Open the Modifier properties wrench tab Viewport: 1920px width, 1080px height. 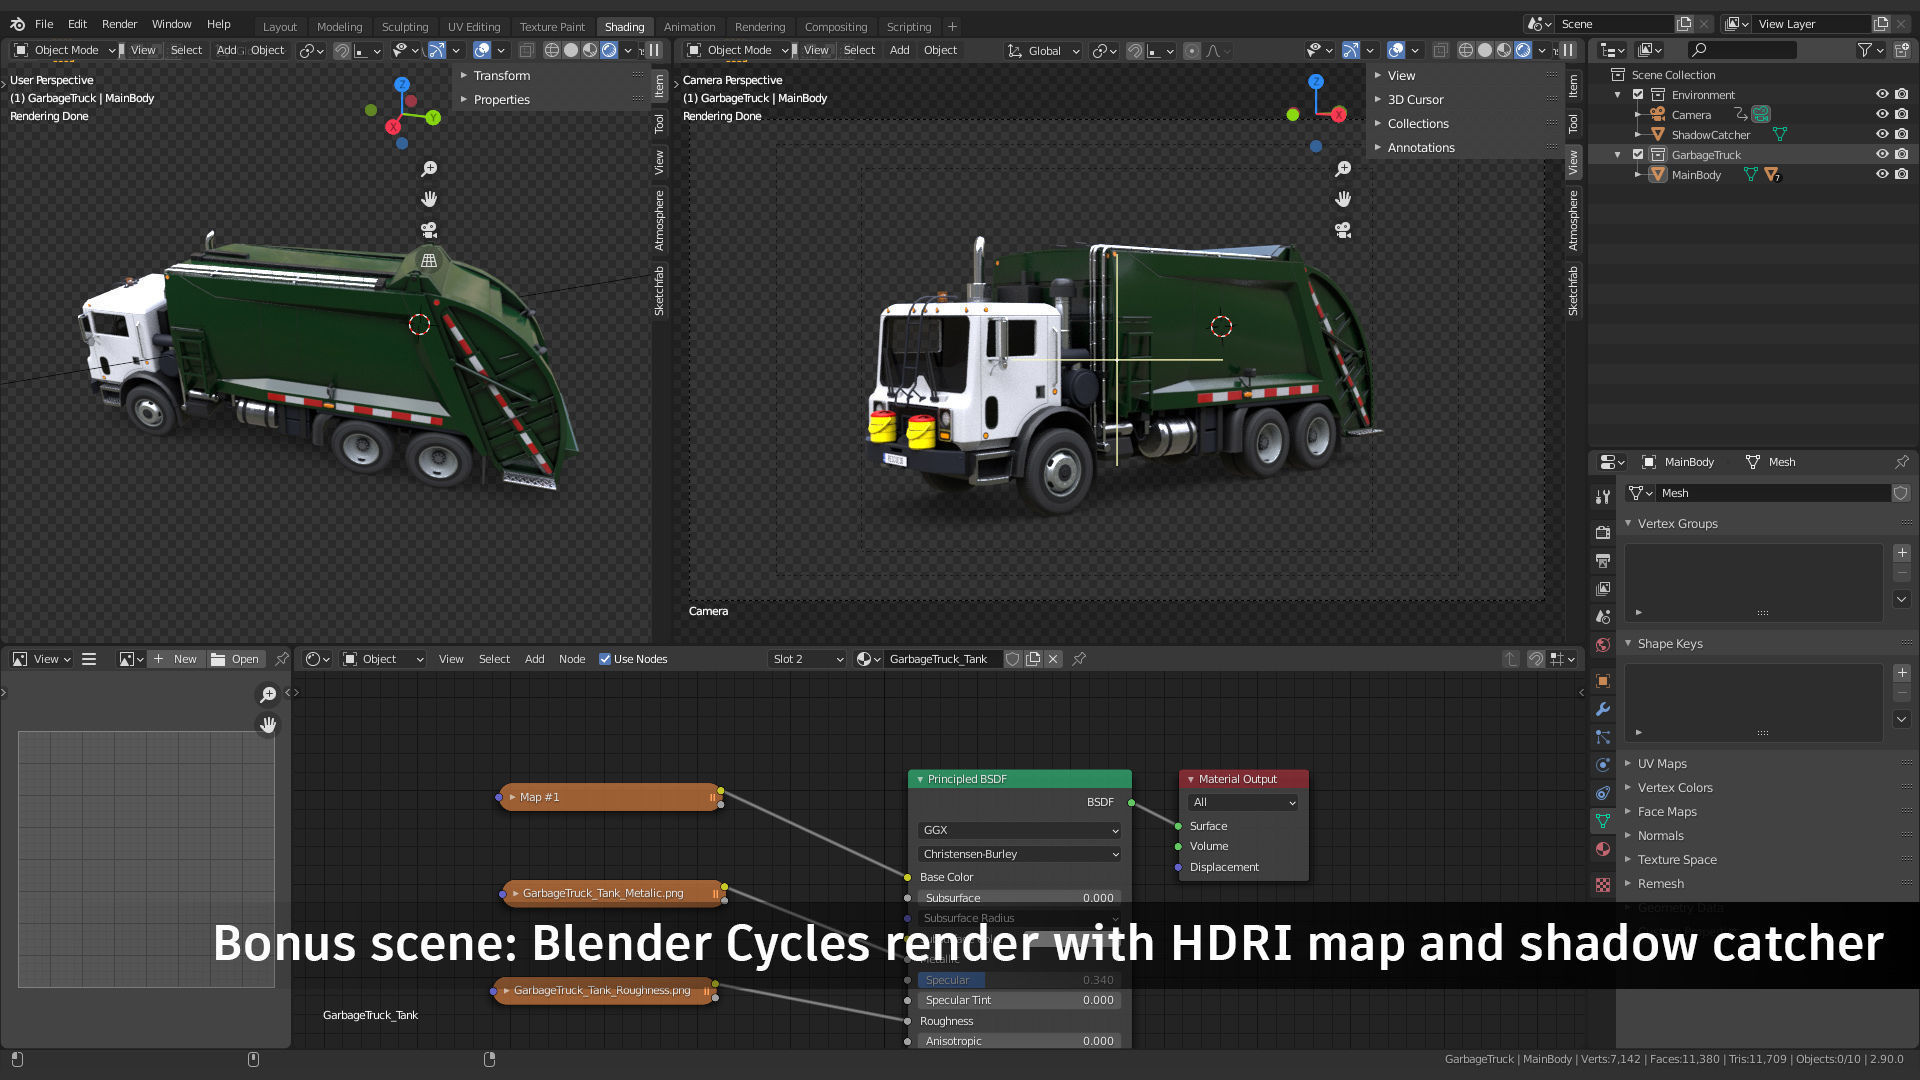click(1603, 709)
